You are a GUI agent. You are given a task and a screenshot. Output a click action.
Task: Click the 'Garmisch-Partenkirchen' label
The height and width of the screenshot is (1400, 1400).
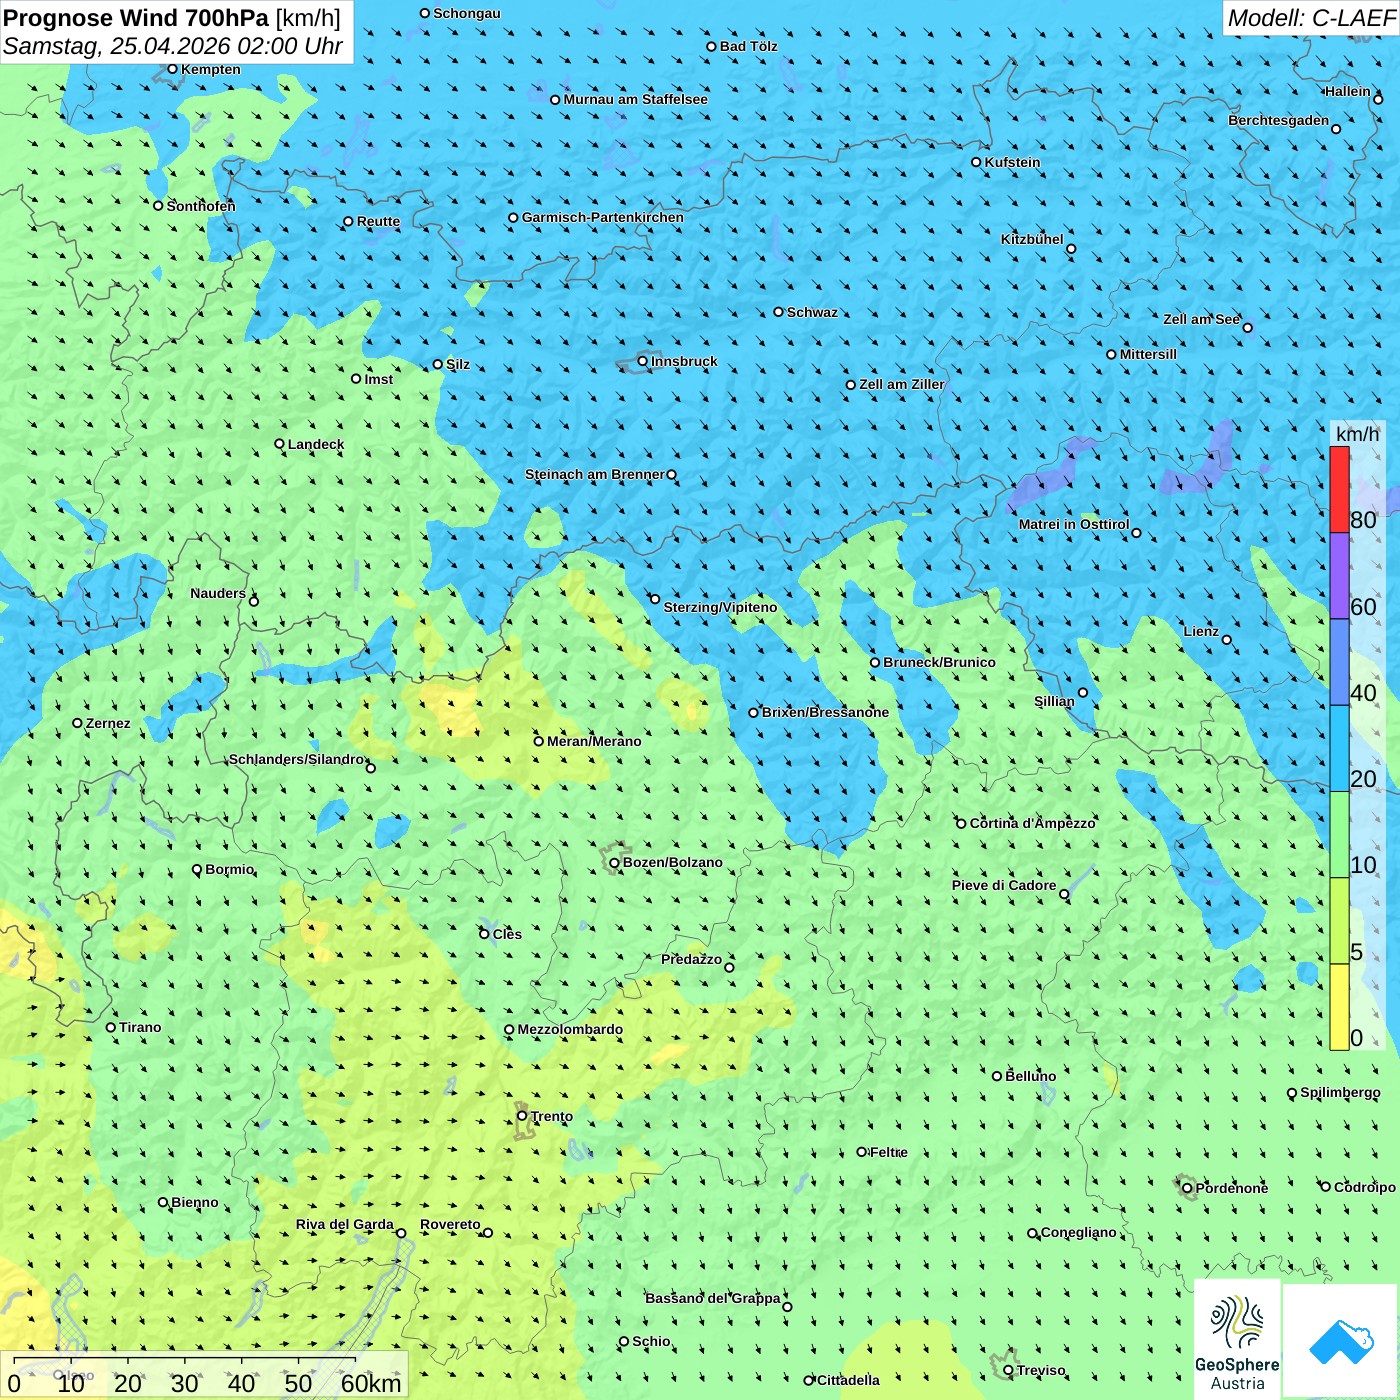(603, 217)
